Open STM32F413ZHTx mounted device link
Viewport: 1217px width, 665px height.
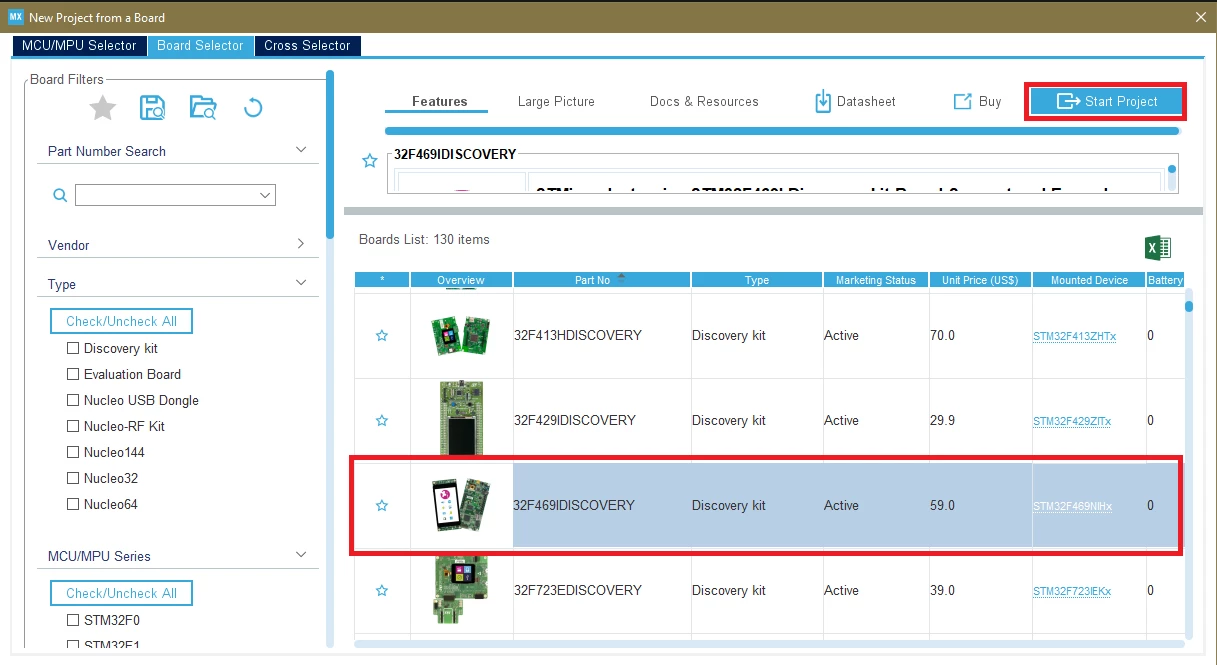coord(1074,337)
